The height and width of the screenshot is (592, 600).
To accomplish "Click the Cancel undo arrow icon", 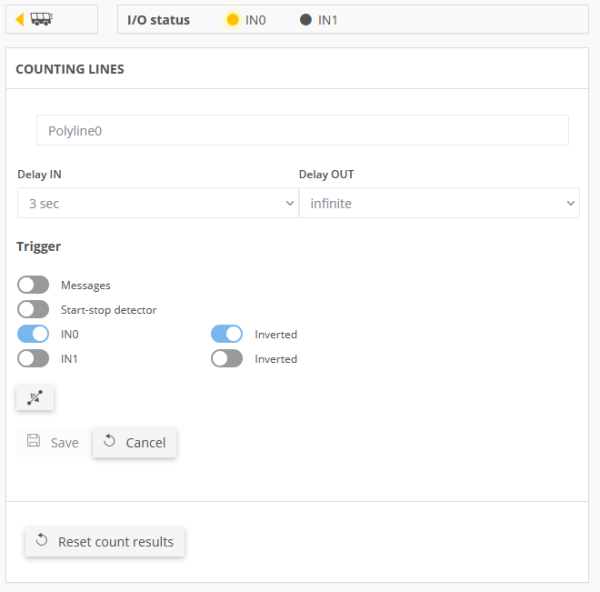I will pos(109,441).
